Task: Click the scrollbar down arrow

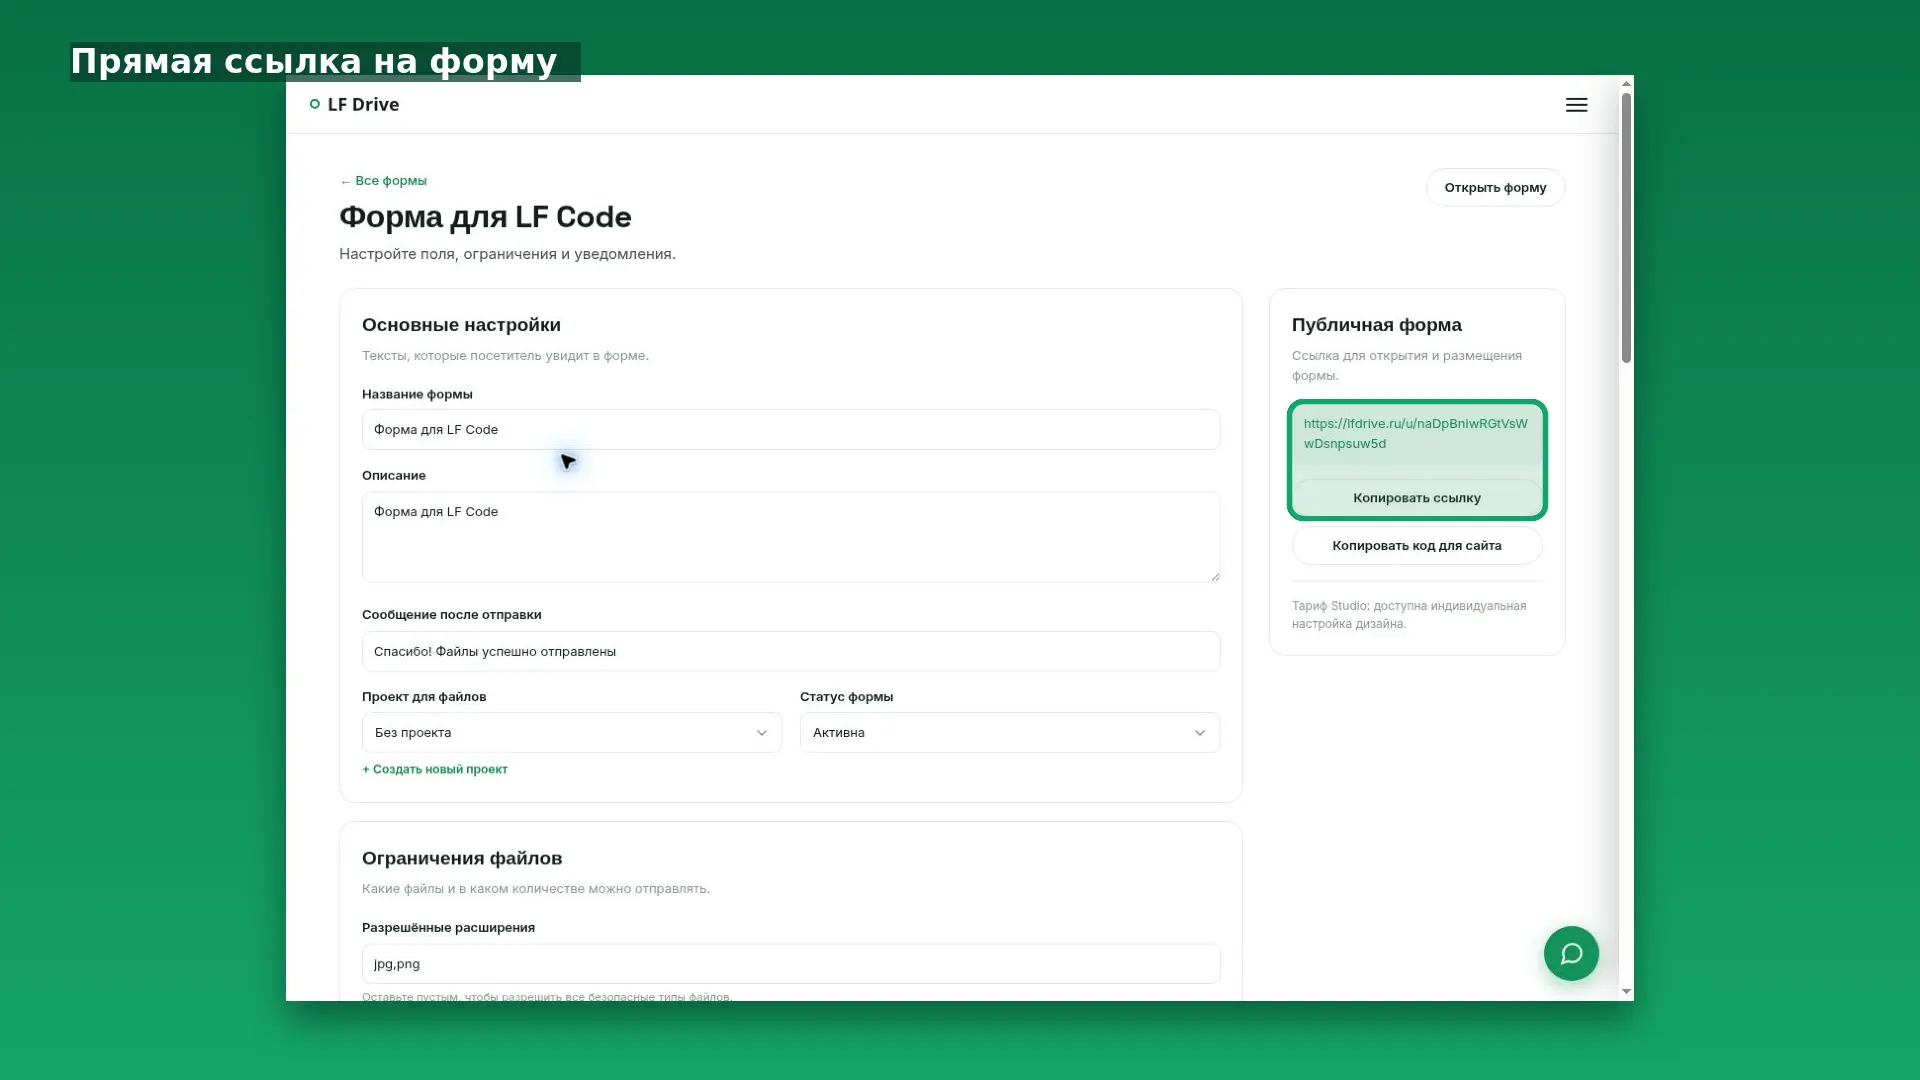Action: pos(1626,992)
